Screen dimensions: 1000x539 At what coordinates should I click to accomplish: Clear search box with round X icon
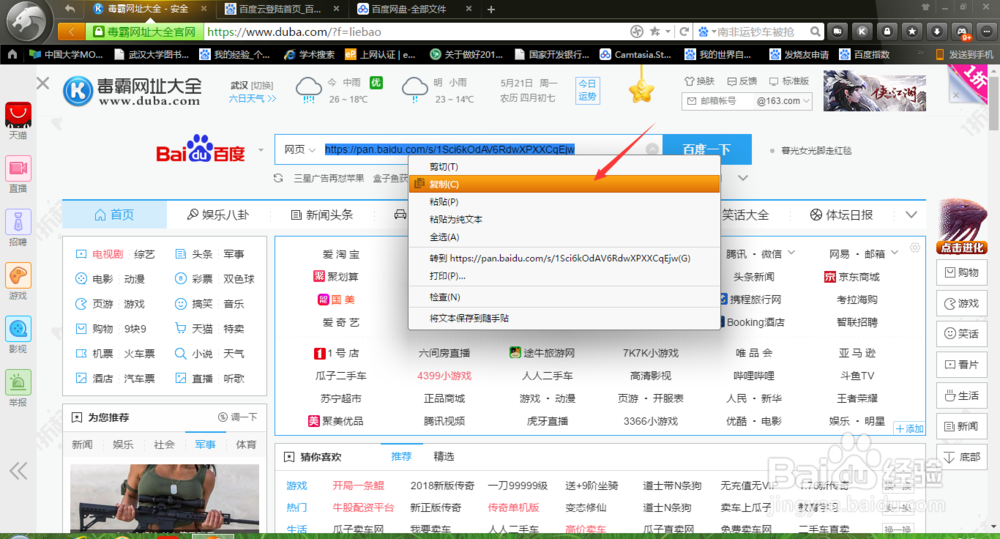652,149
